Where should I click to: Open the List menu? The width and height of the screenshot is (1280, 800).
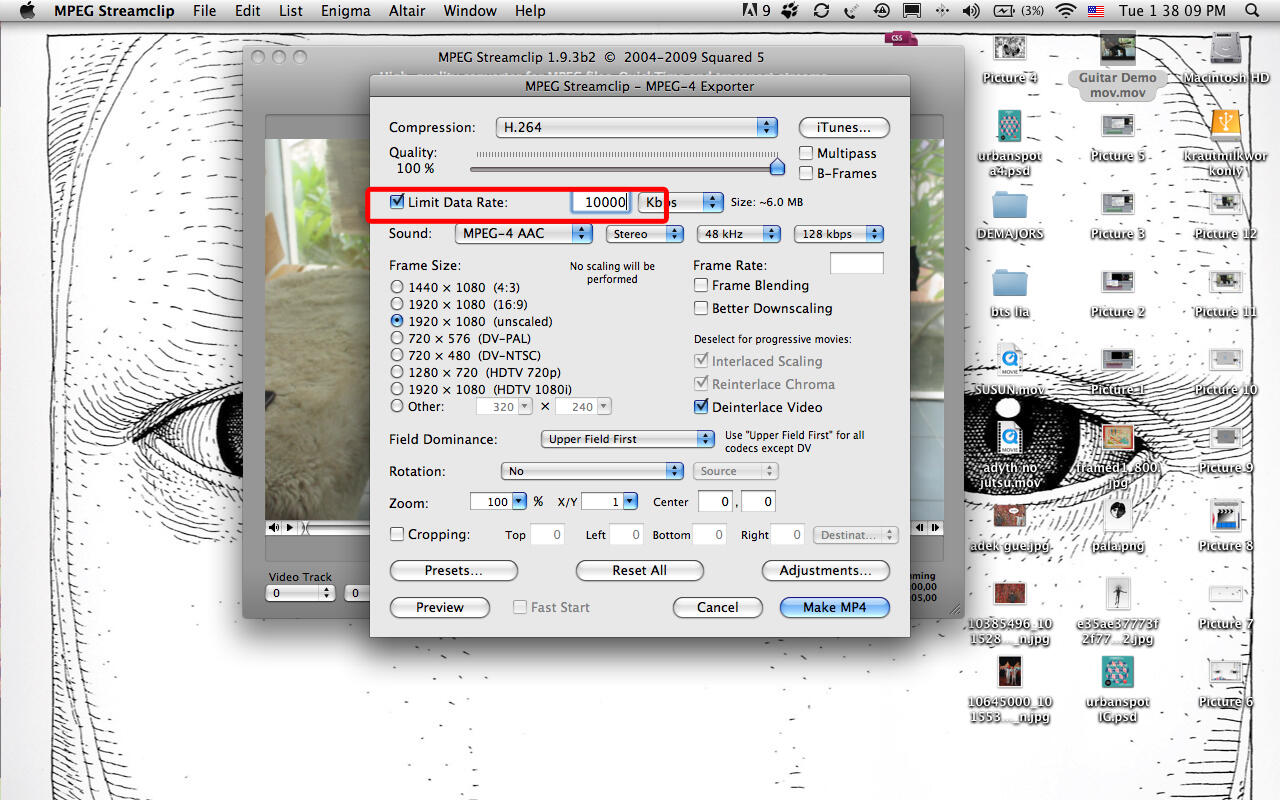pos(291,11)
